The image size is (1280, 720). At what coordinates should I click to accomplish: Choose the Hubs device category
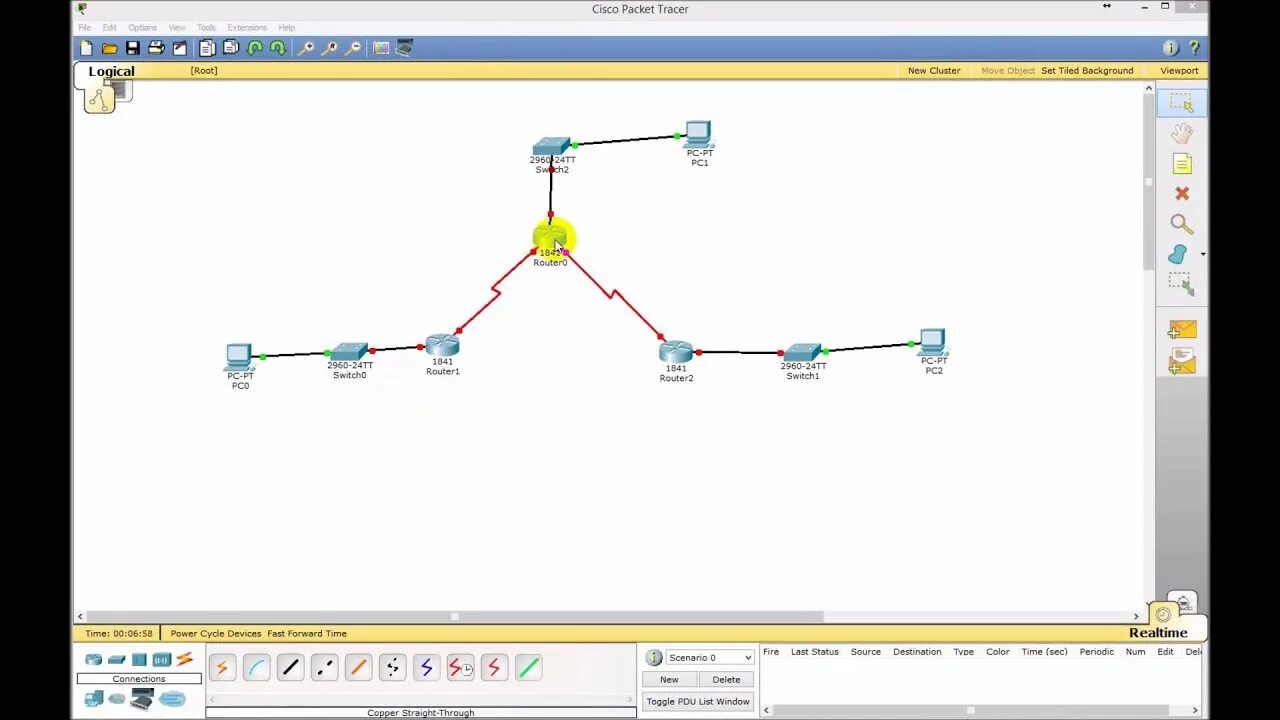click(139, 660)
